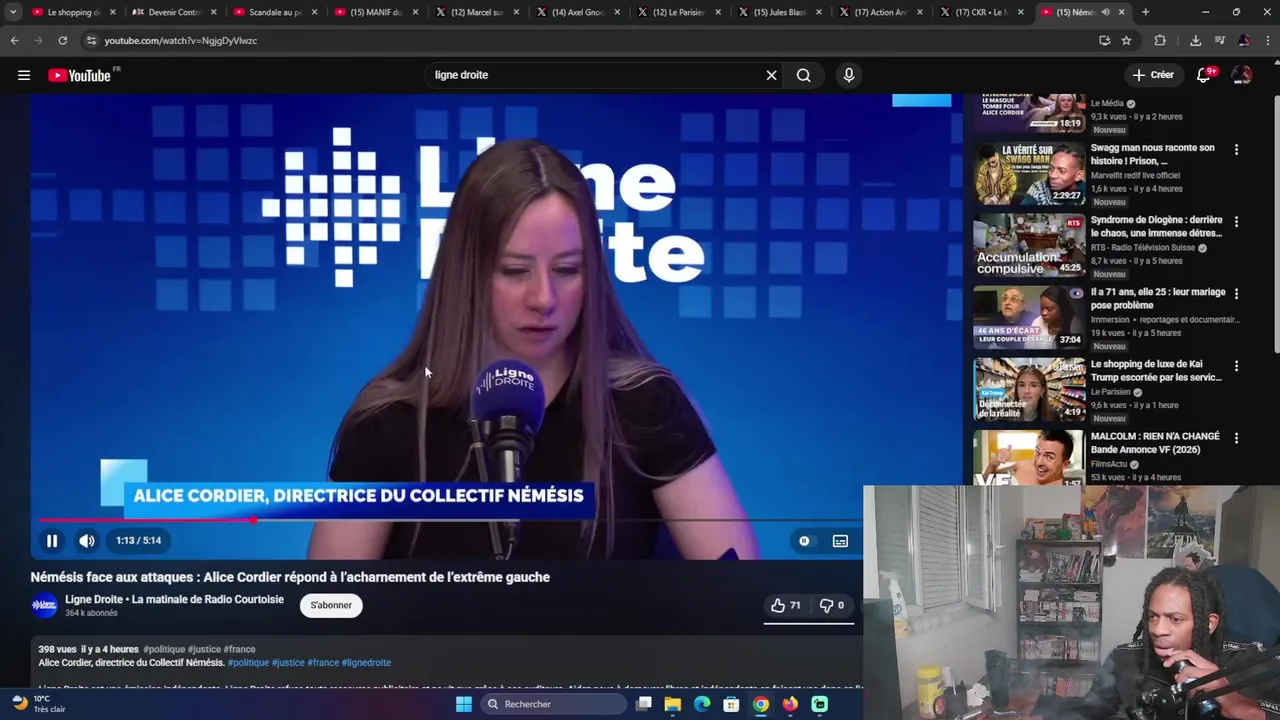Open File Explorer from the taskbar
1280x720 pixels.
673,704
